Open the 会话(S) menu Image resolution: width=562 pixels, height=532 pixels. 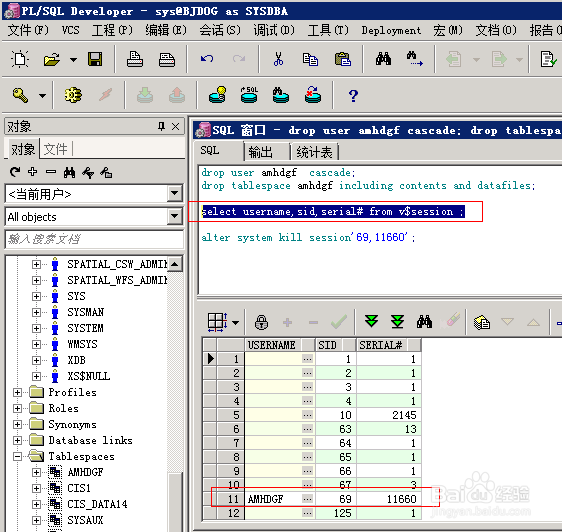pos(220,30)
